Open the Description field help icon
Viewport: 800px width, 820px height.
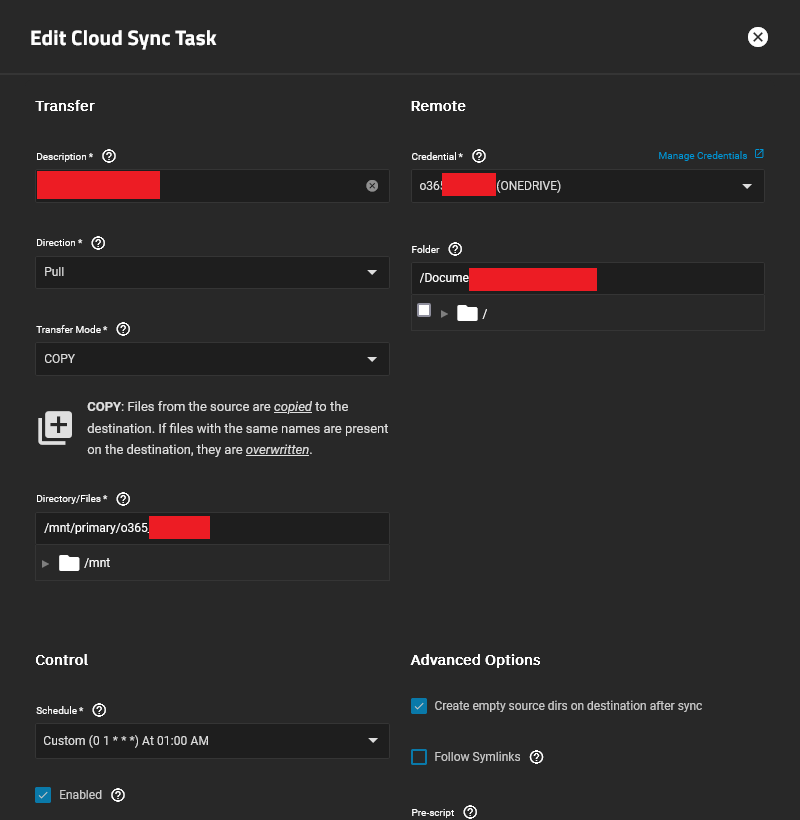click(109, 156)
